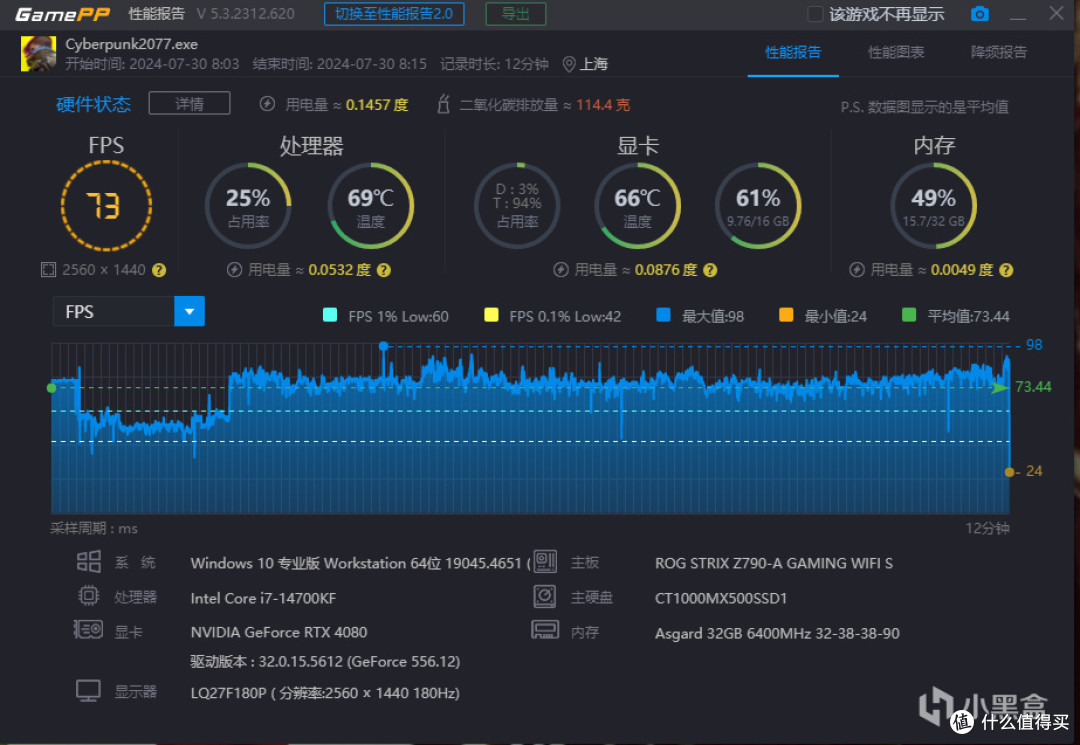1080x745 pixels.
Task: Open help icon next to 2560 x 1440
Action: click(159, 270)
